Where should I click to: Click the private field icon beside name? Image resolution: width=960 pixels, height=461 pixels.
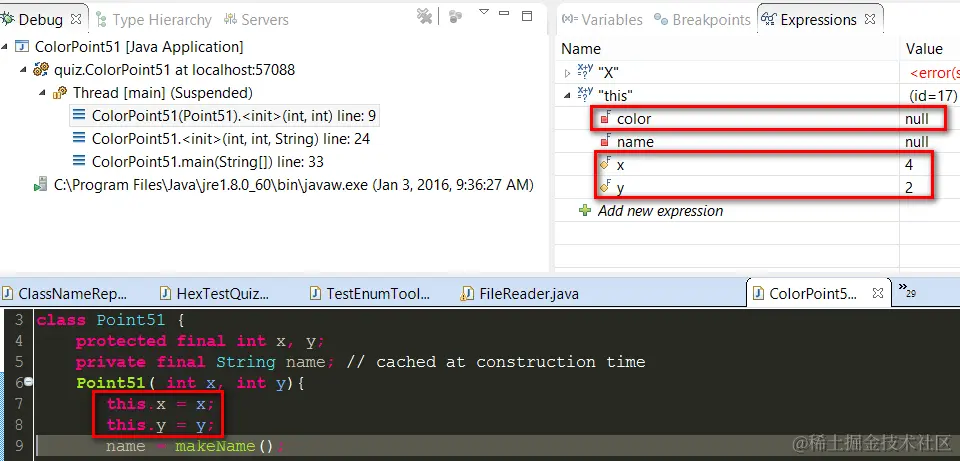606,141
